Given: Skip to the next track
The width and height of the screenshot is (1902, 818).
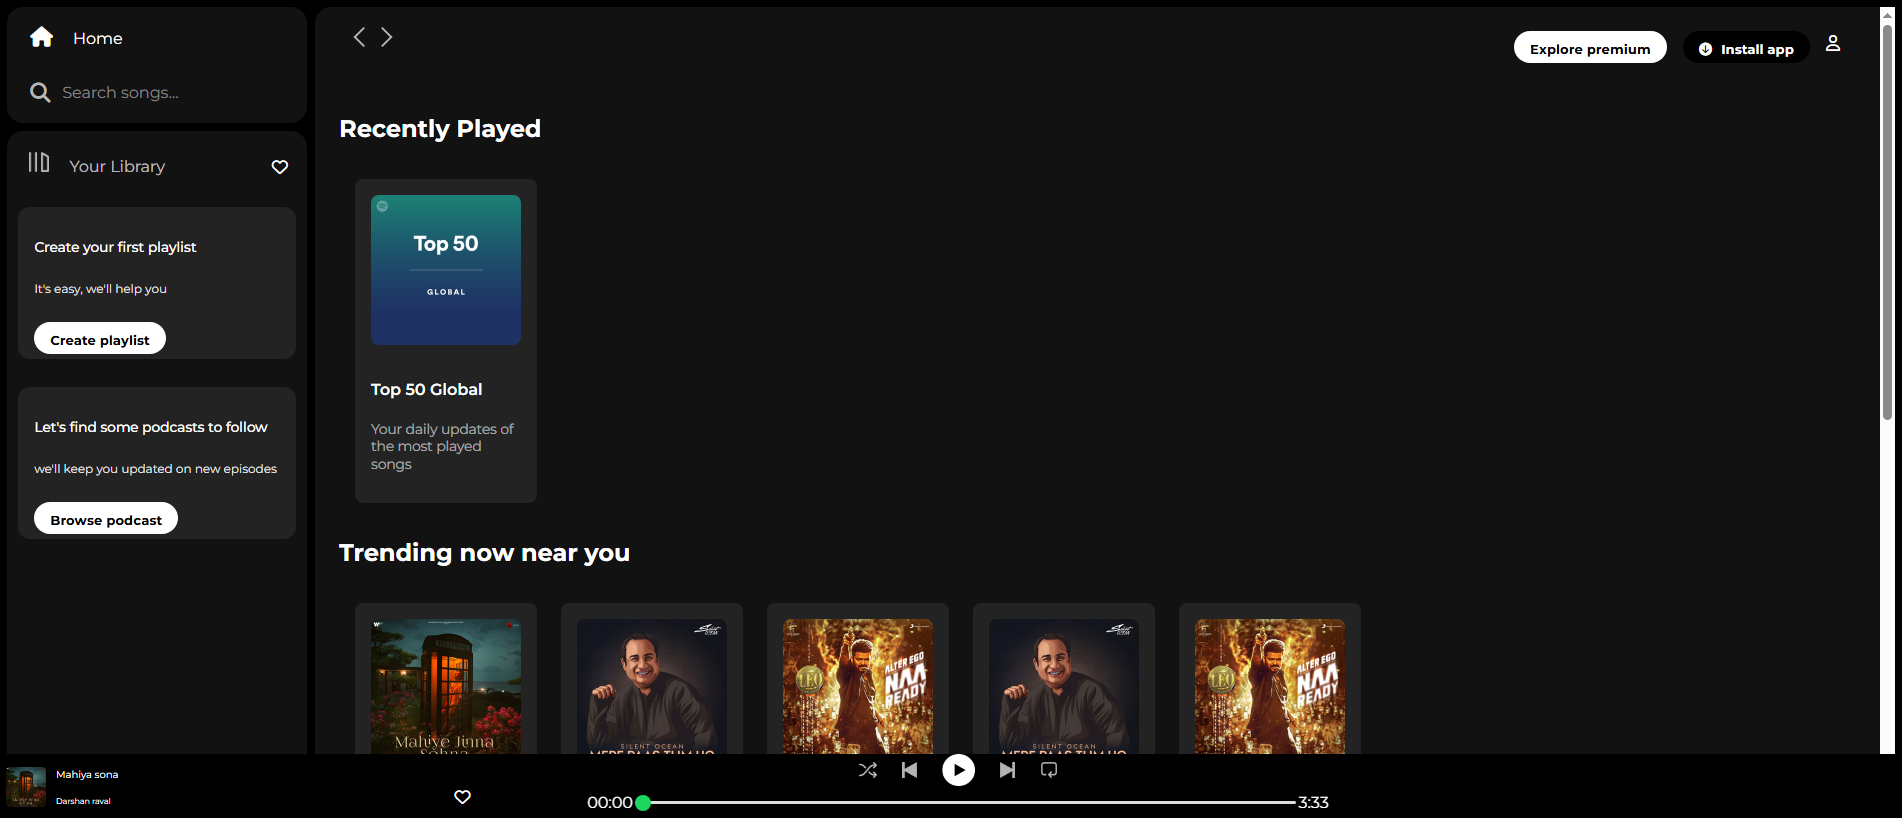Looking at the screenshot, I should [1007, 770].
